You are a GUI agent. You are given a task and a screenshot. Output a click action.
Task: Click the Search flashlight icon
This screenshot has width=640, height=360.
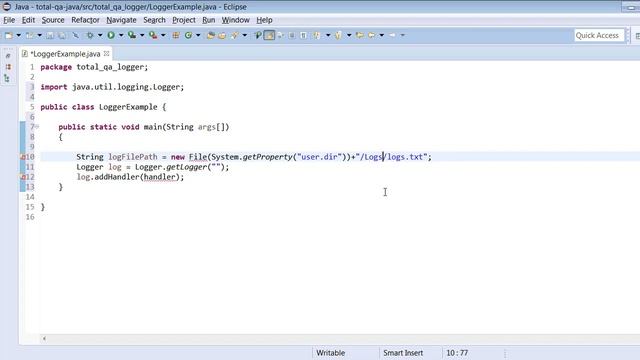coord(234,36)
